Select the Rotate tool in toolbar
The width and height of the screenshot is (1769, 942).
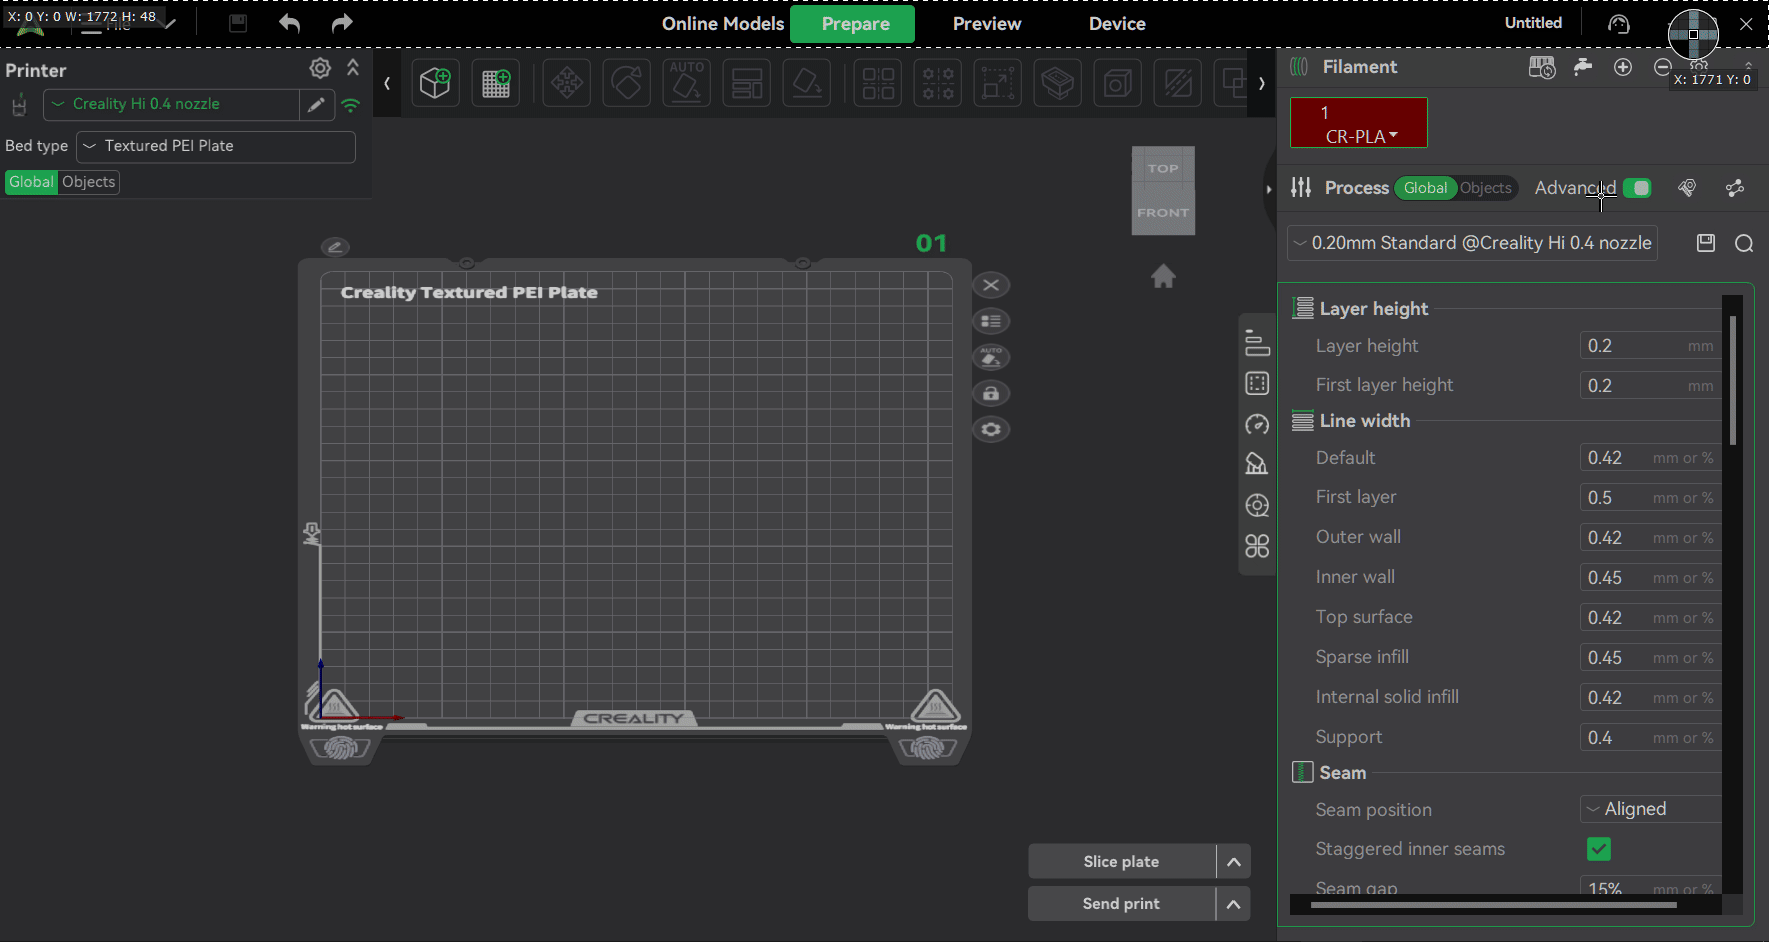[x=627, y=83]
